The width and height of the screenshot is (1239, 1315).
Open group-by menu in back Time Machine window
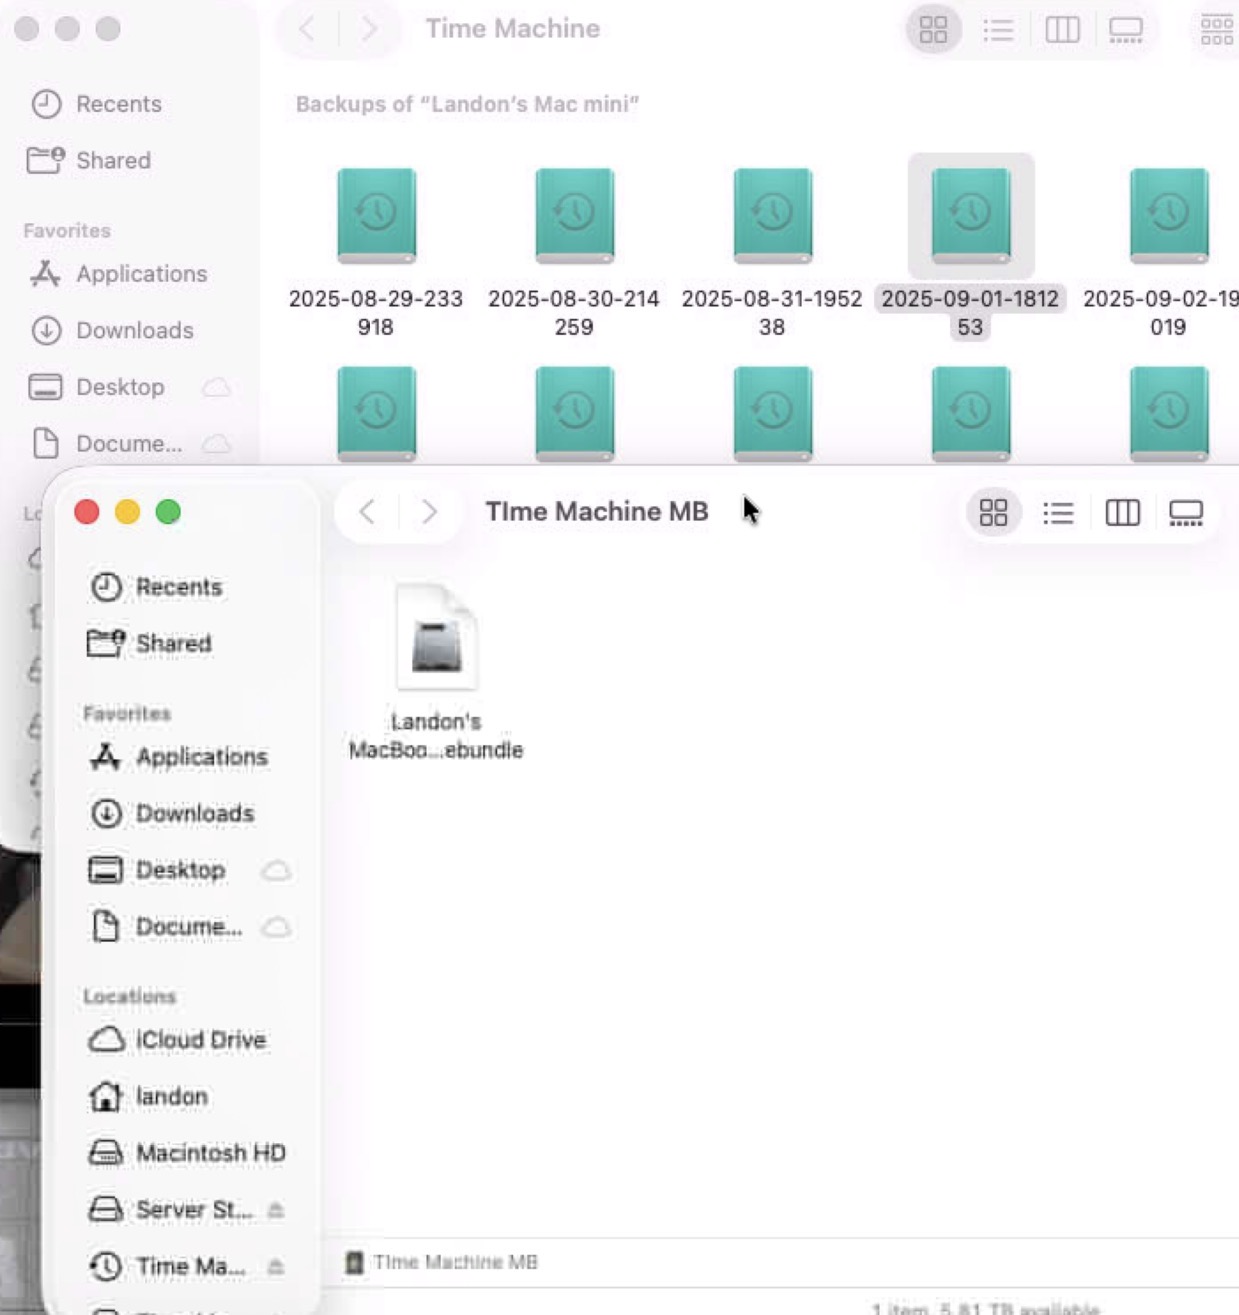tap(1217, 30)
